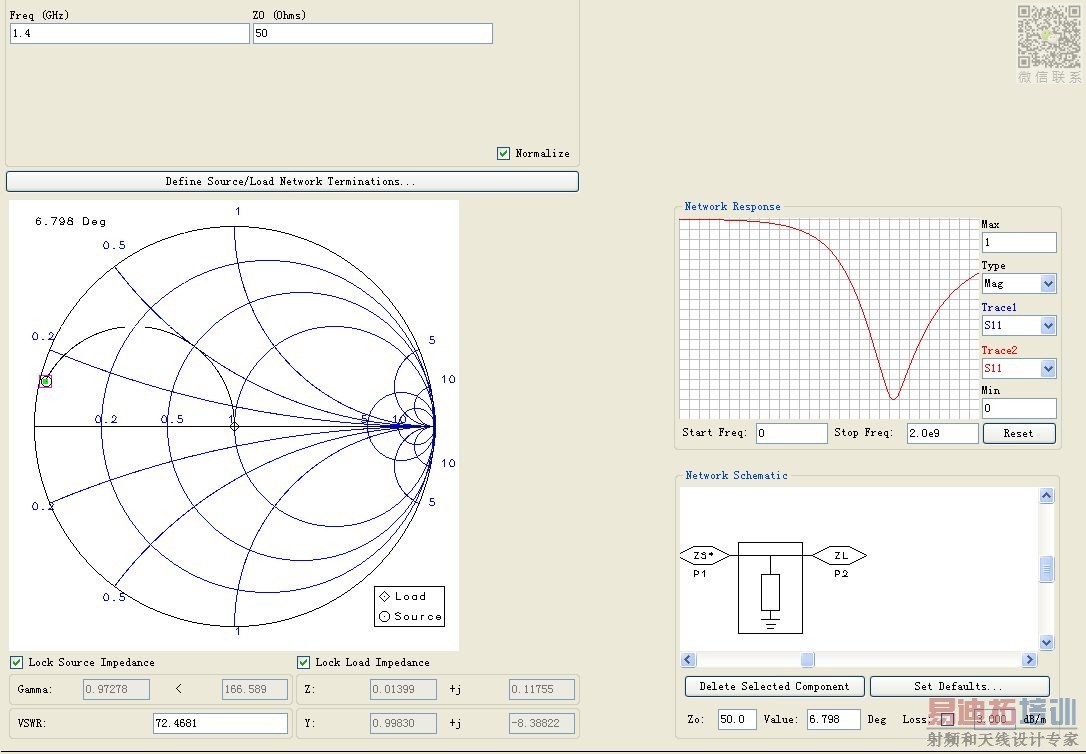Toggle Lock Load Impedance checkbox

[x=304, y=662]
